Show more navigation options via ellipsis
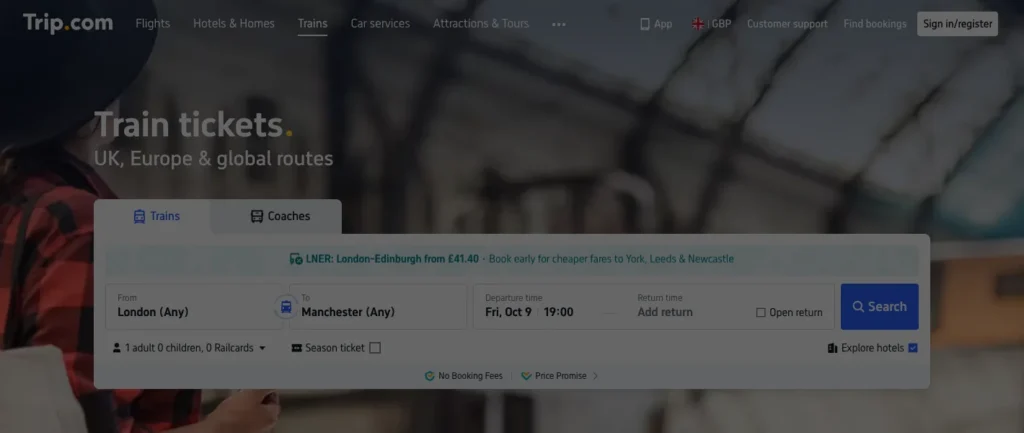The image size is (1024, 433). (x=559, y=24)
